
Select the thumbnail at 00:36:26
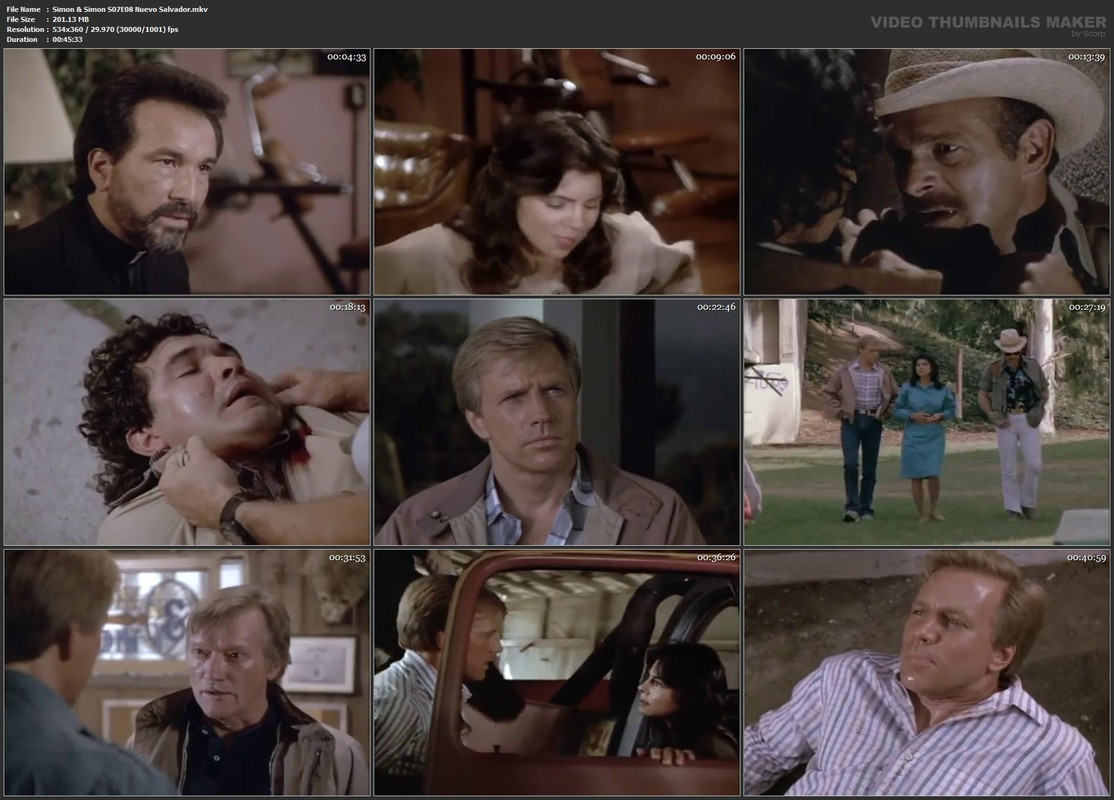click(557, 672)
